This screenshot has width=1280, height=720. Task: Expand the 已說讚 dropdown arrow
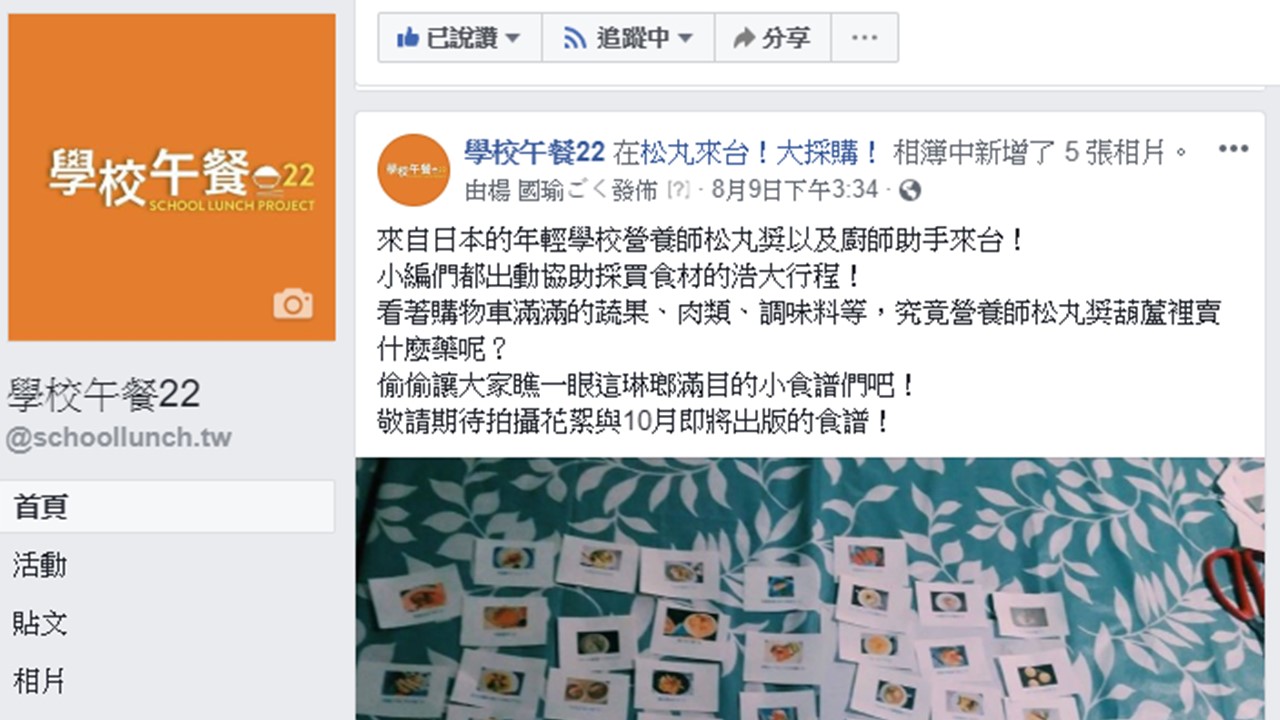513,38
